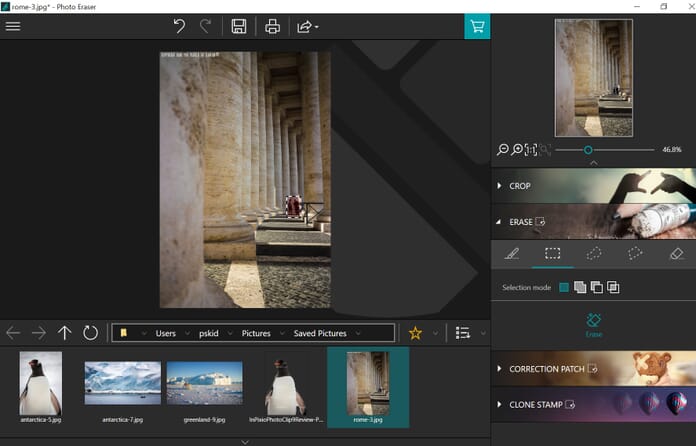Choose the add-to-selection mode
The width and height of the screenshot is (696, 446).
click(580, 288)
